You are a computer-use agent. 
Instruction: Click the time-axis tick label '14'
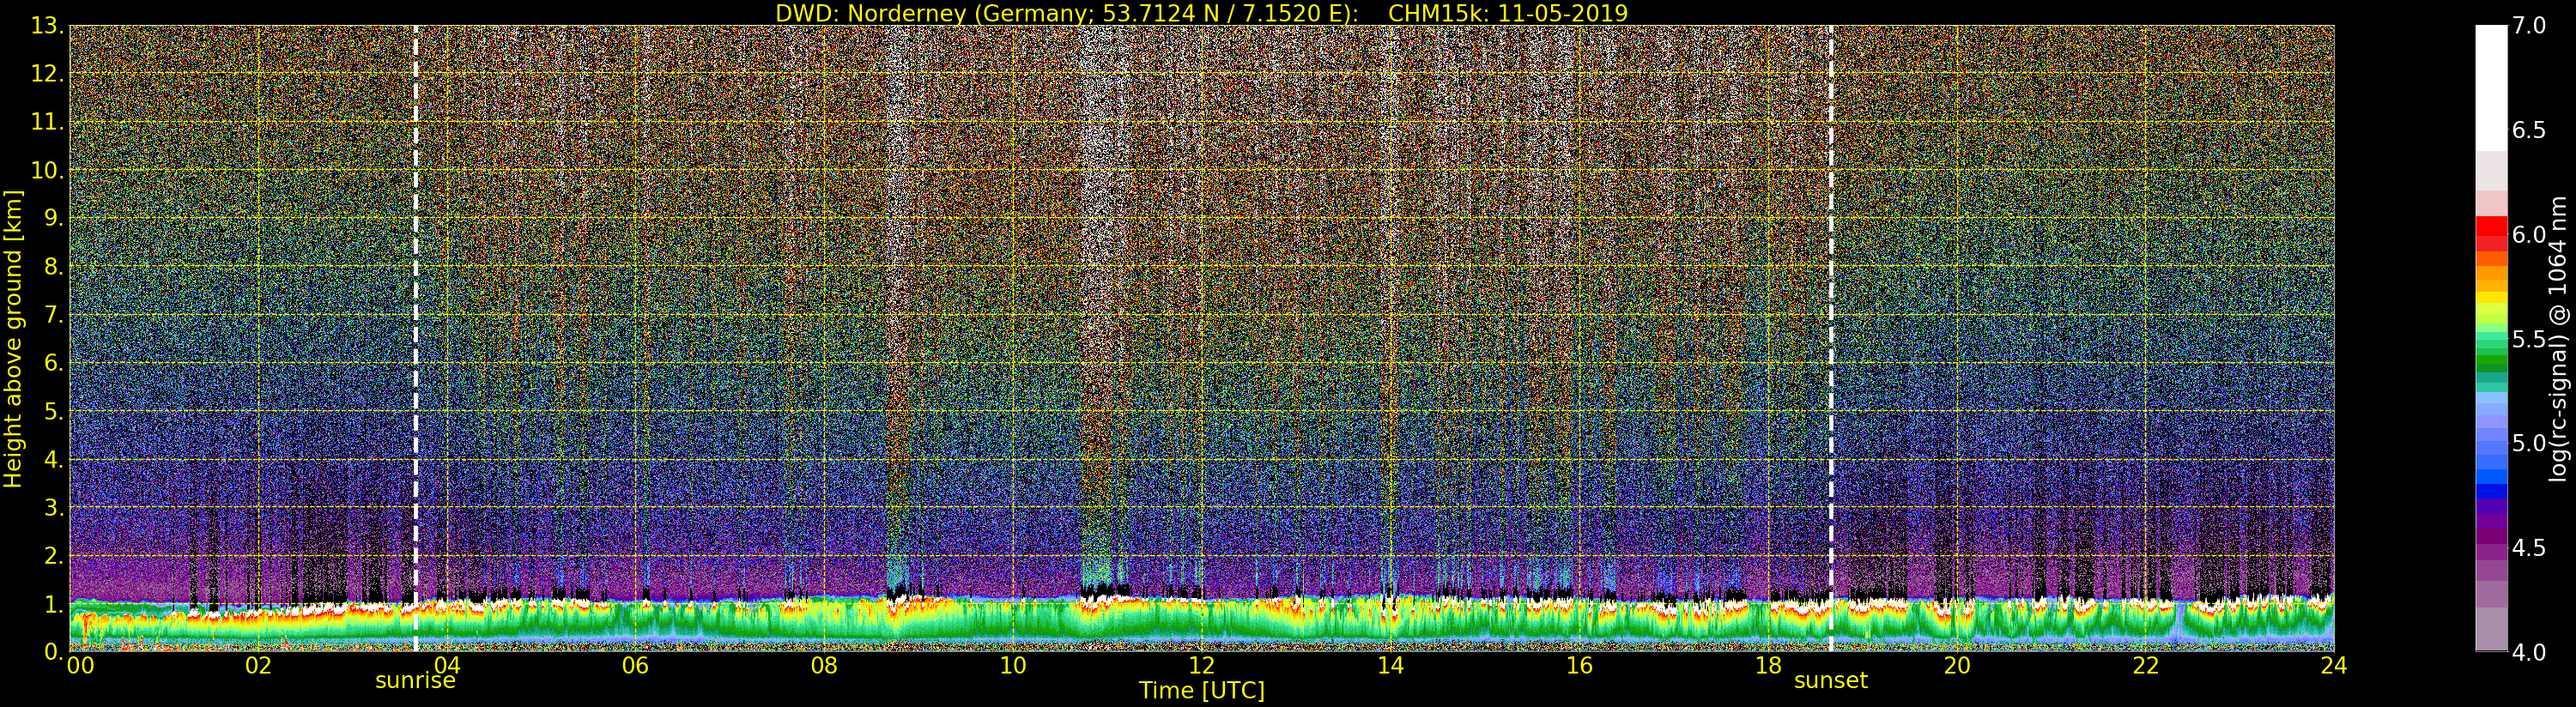coord(1390,665)
